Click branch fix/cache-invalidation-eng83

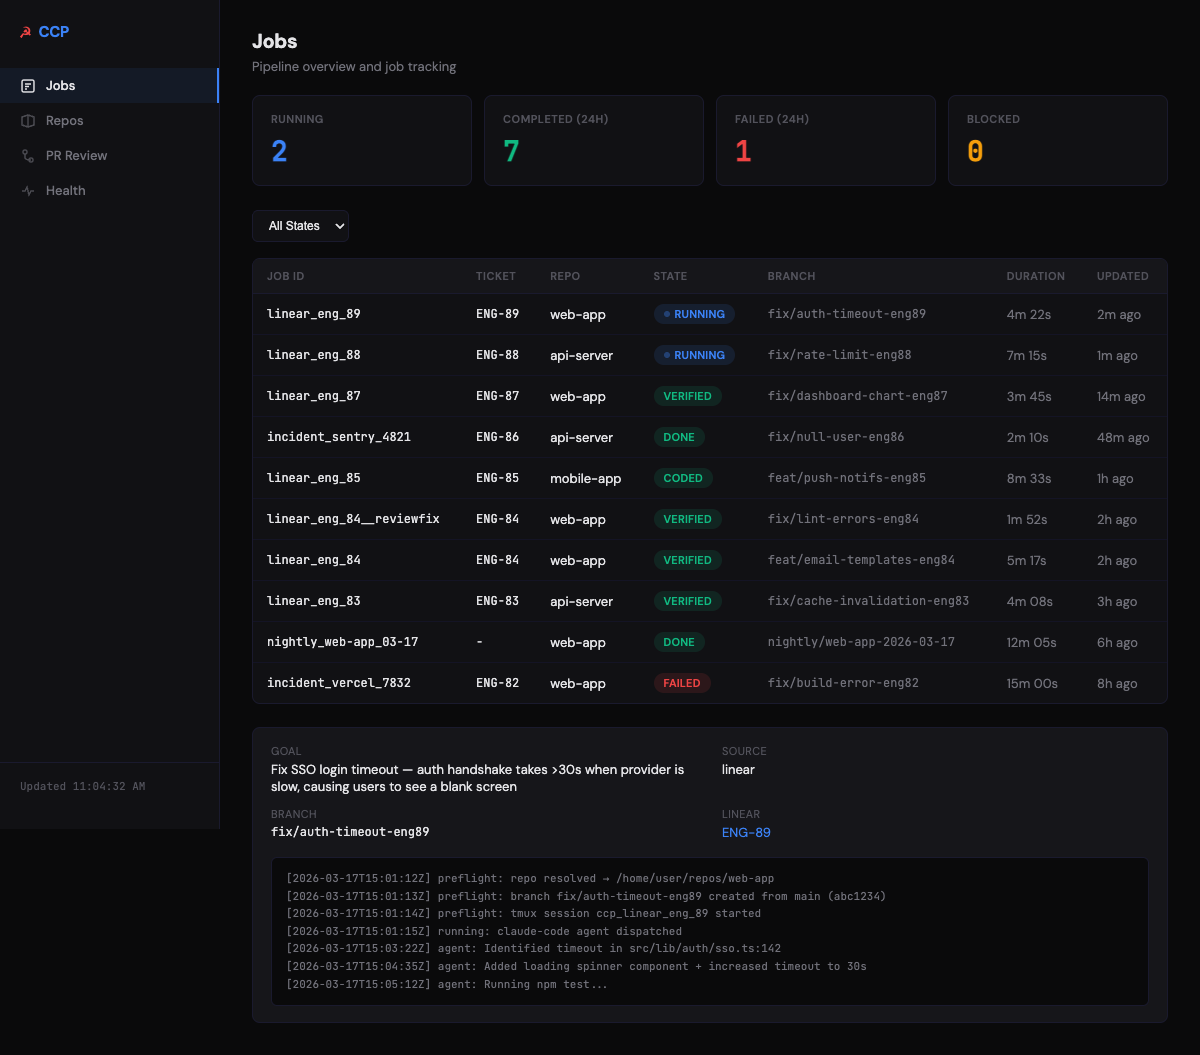pos(868,601)
